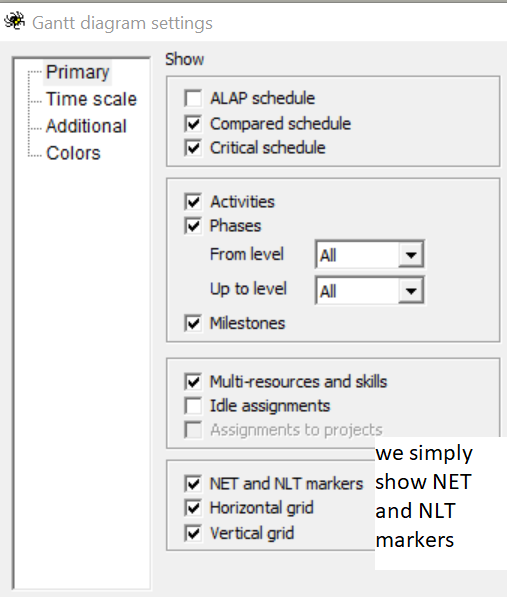Enable the Idle assignments checkbox
The height and width of the screenshot is (597, 507).
point(193,406)
